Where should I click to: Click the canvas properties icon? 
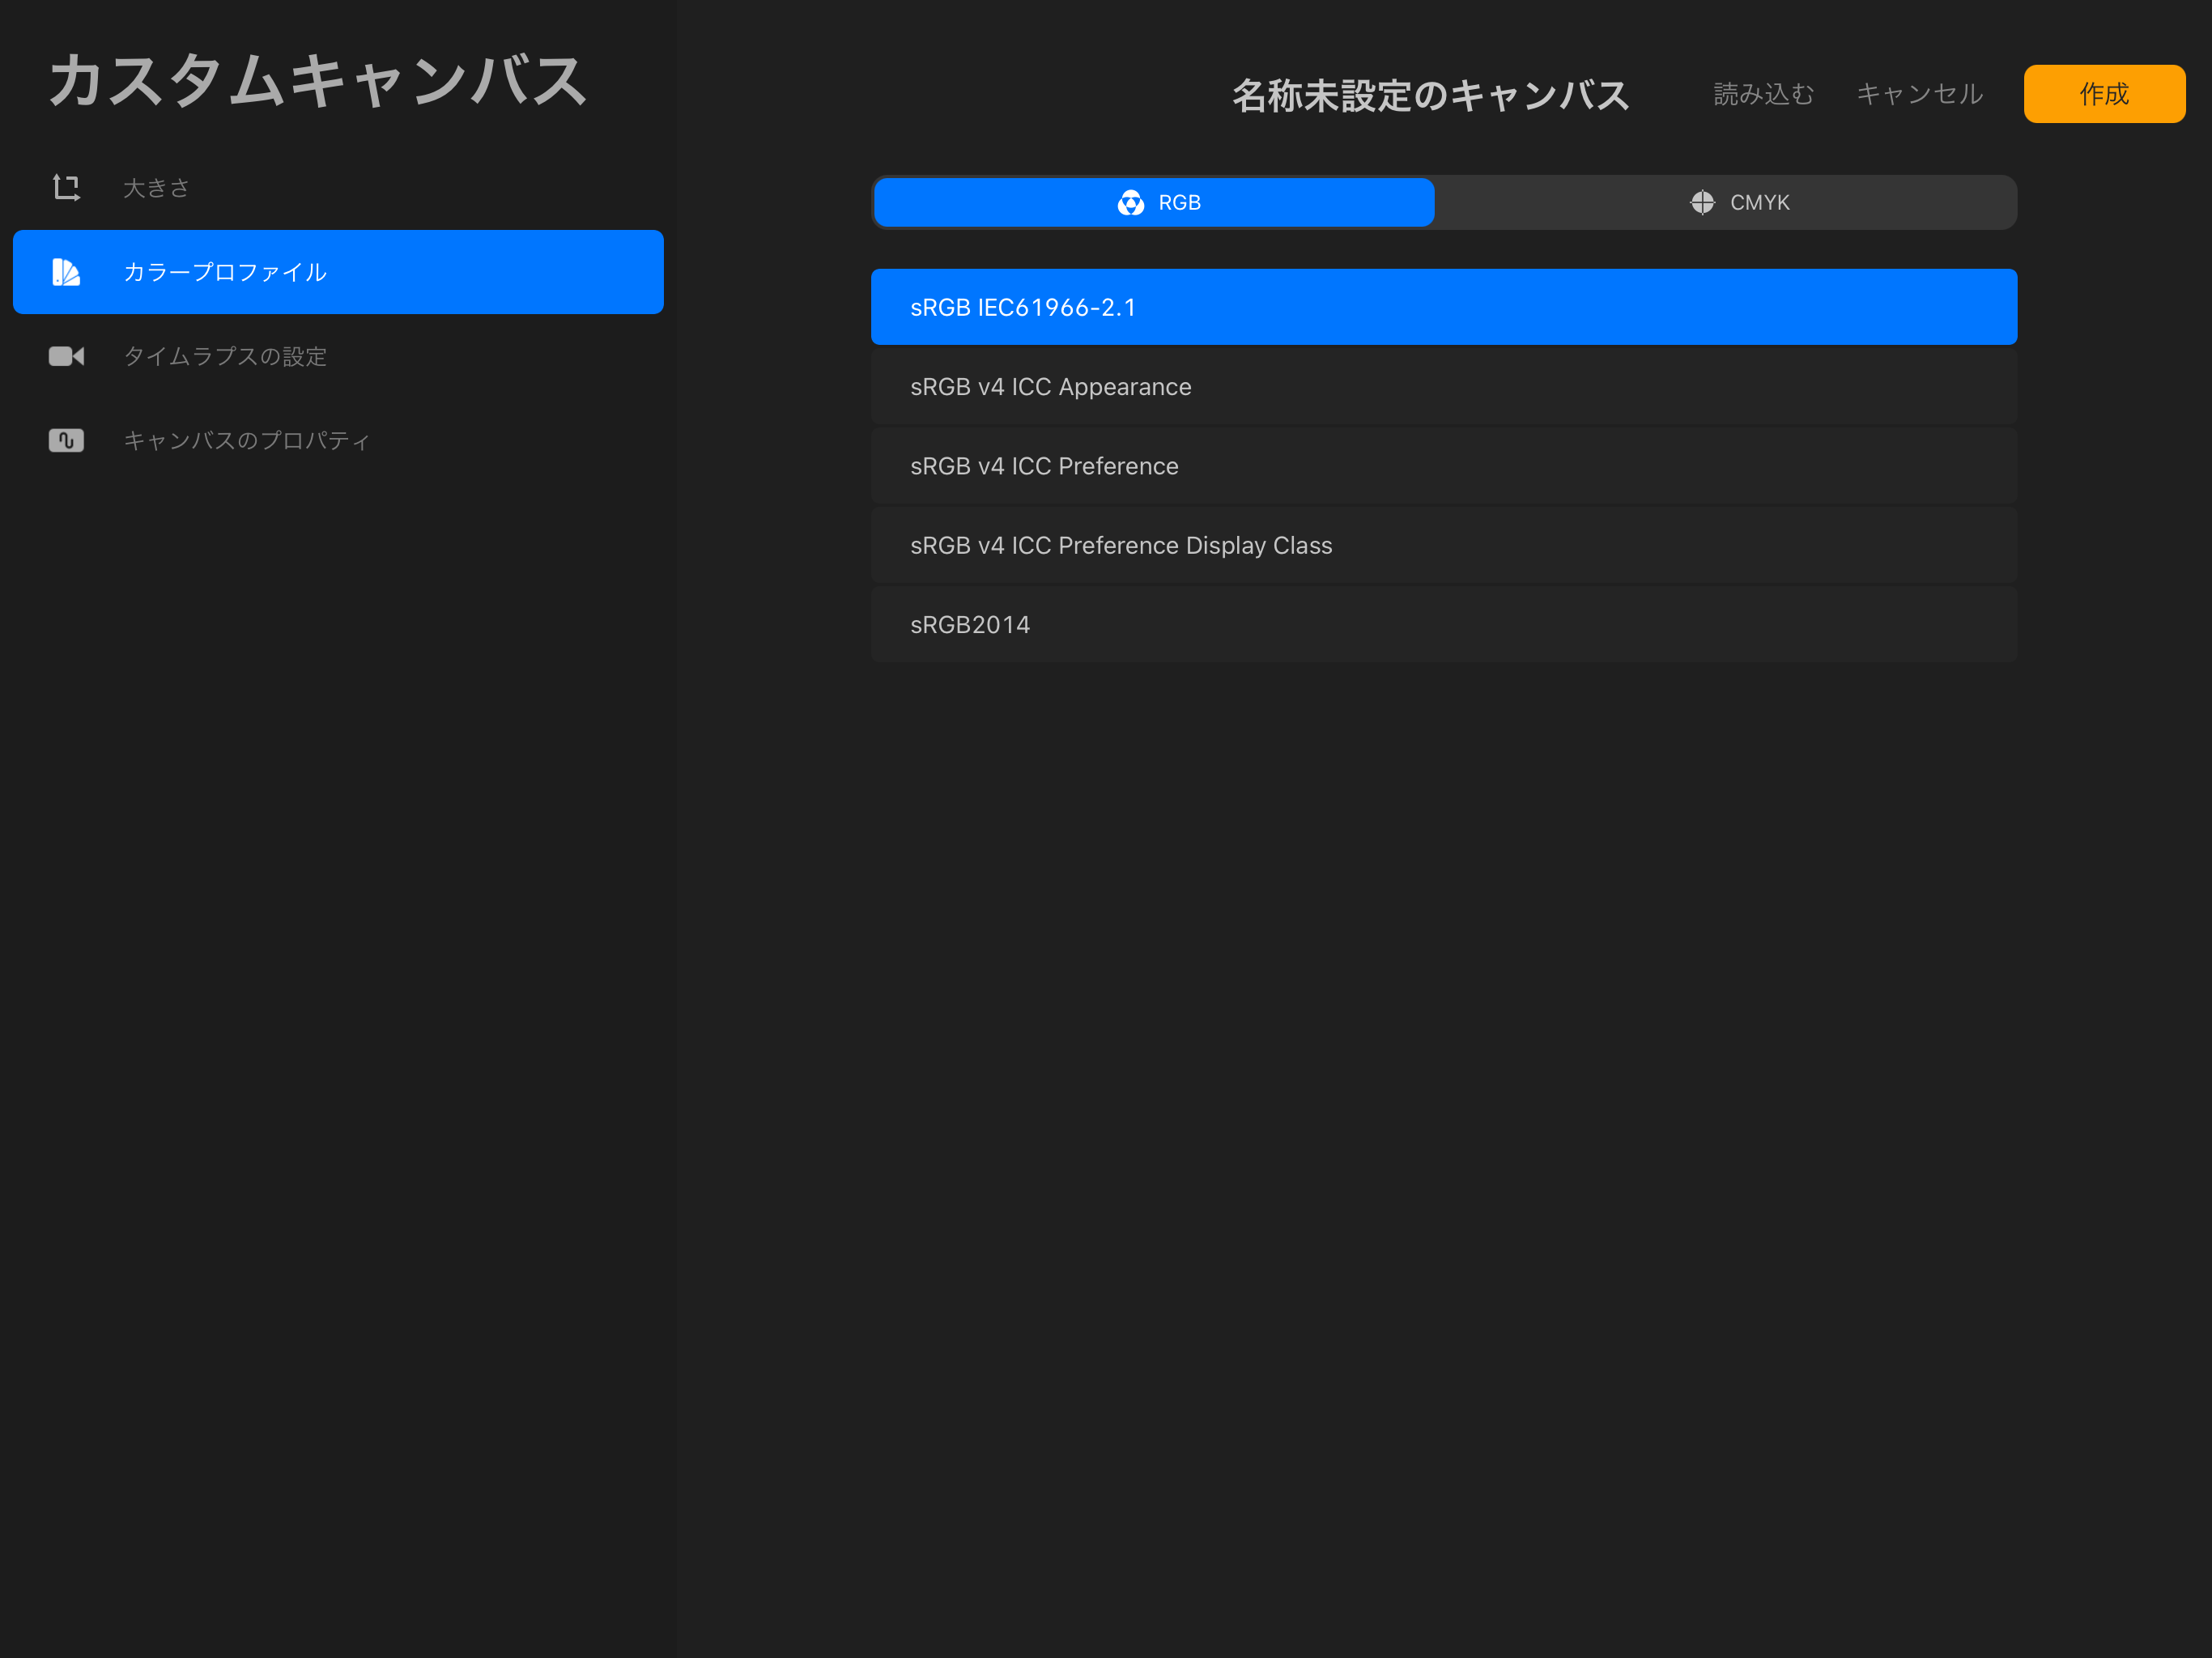(66, 440)
